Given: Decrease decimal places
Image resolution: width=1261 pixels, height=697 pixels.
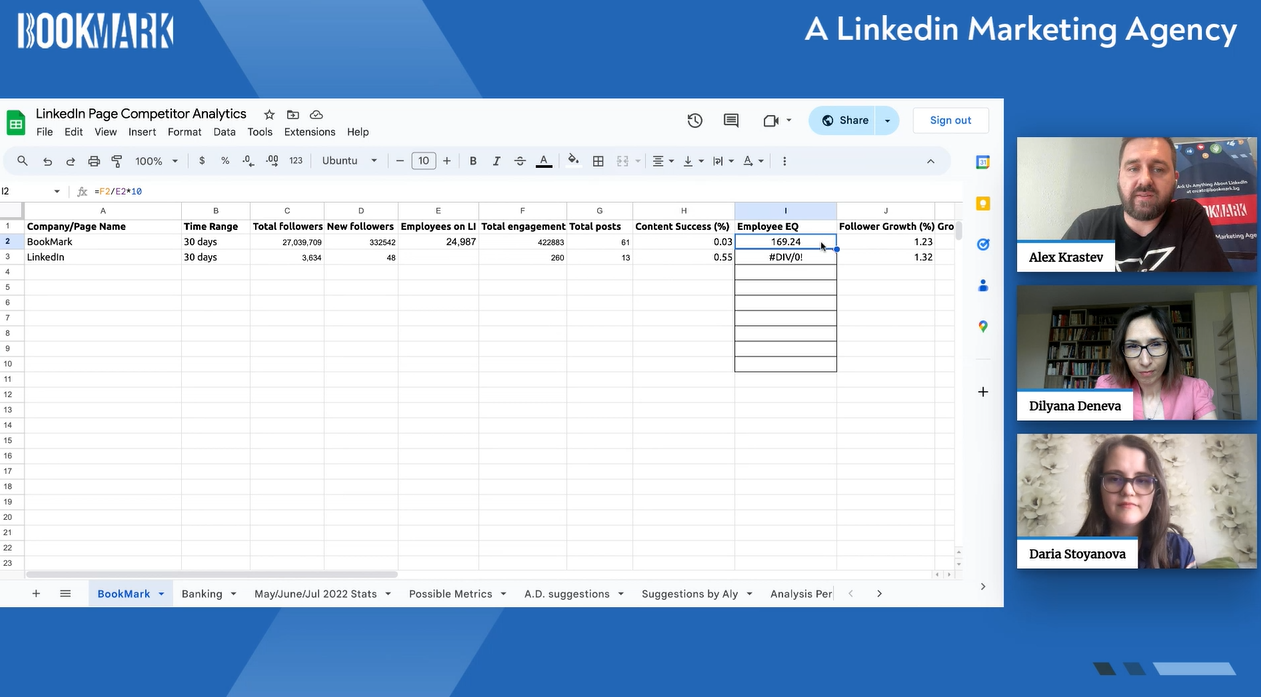Looking at the screenshot, I should coord(248,161).
